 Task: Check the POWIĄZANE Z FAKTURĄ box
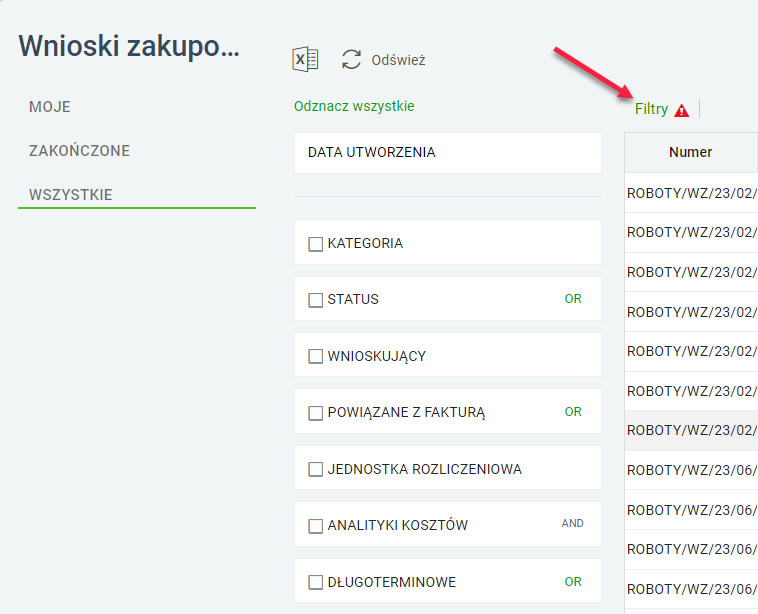tap(316, 413)
